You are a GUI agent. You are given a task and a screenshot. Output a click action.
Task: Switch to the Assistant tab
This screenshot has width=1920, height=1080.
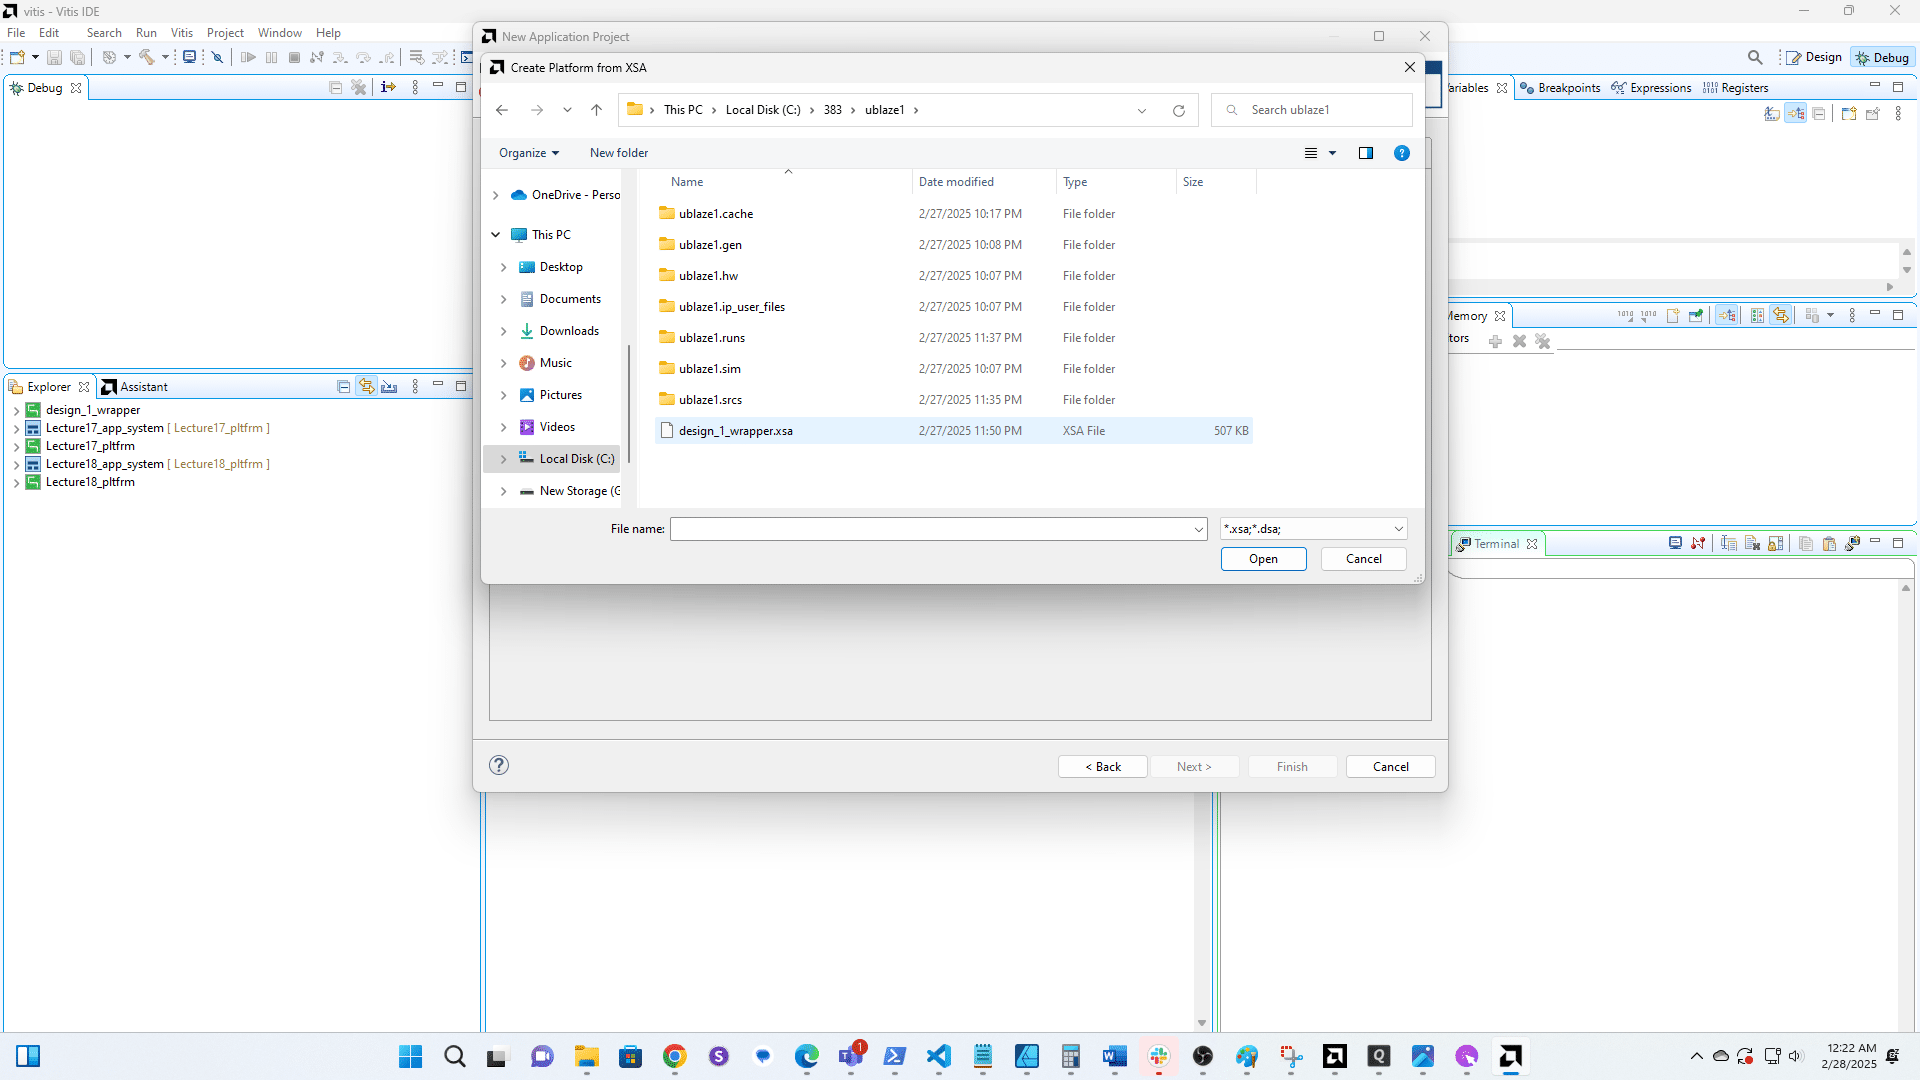click(135, 387)
